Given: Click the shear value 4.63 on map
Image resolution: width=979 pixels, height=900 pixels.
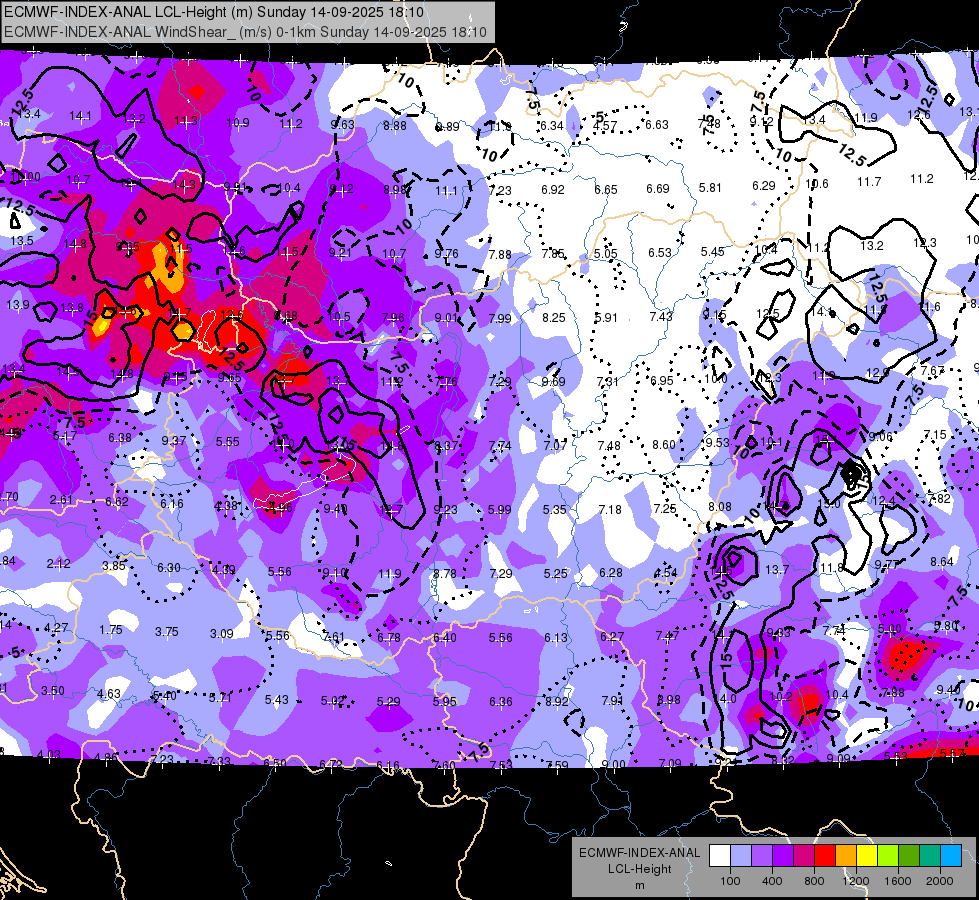Looking at the screenshot, I should (109, 693).
